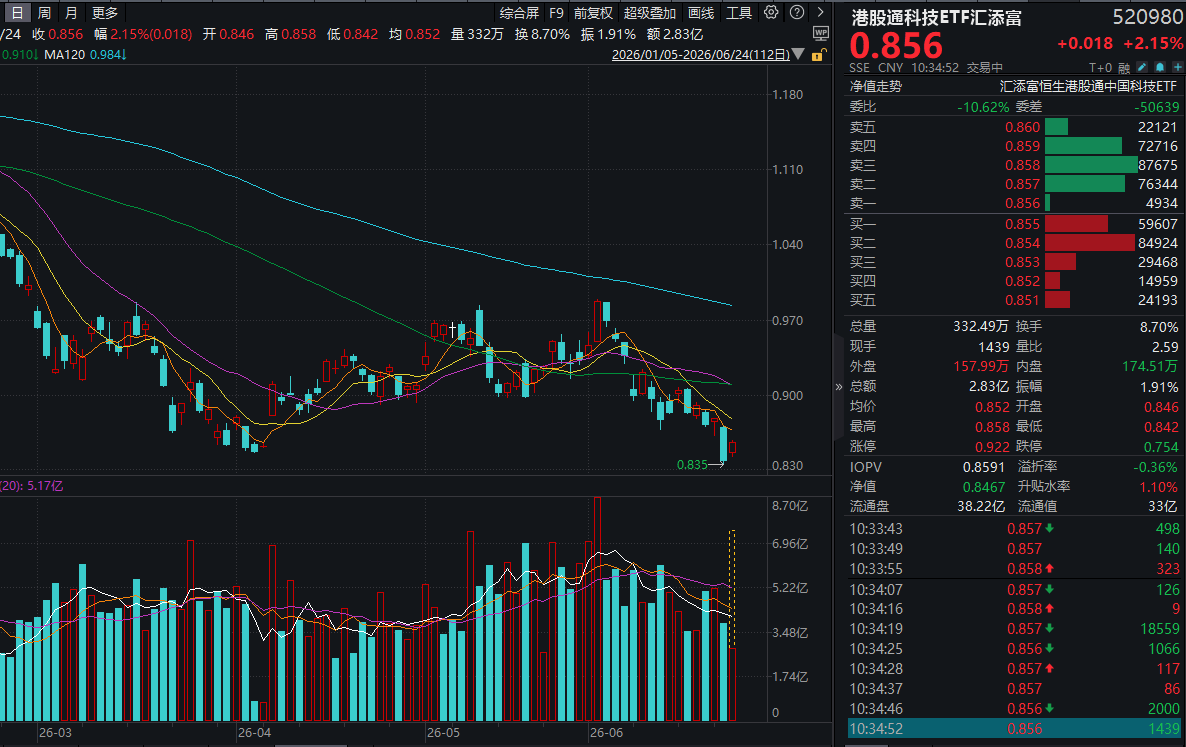
Task: Open the settings gear in chart toolbar
Action: (x=771, y=12)
